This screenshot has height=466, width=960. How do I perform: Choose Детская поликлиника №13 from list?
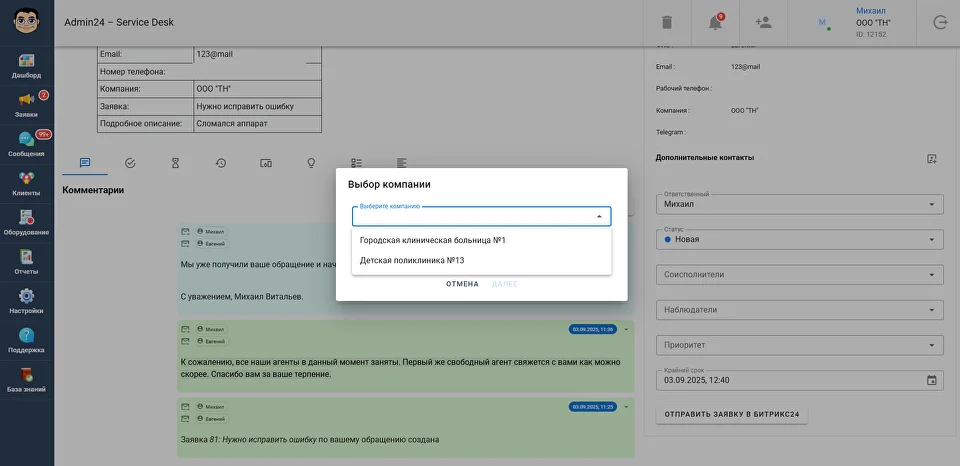[x=412, y=260]
